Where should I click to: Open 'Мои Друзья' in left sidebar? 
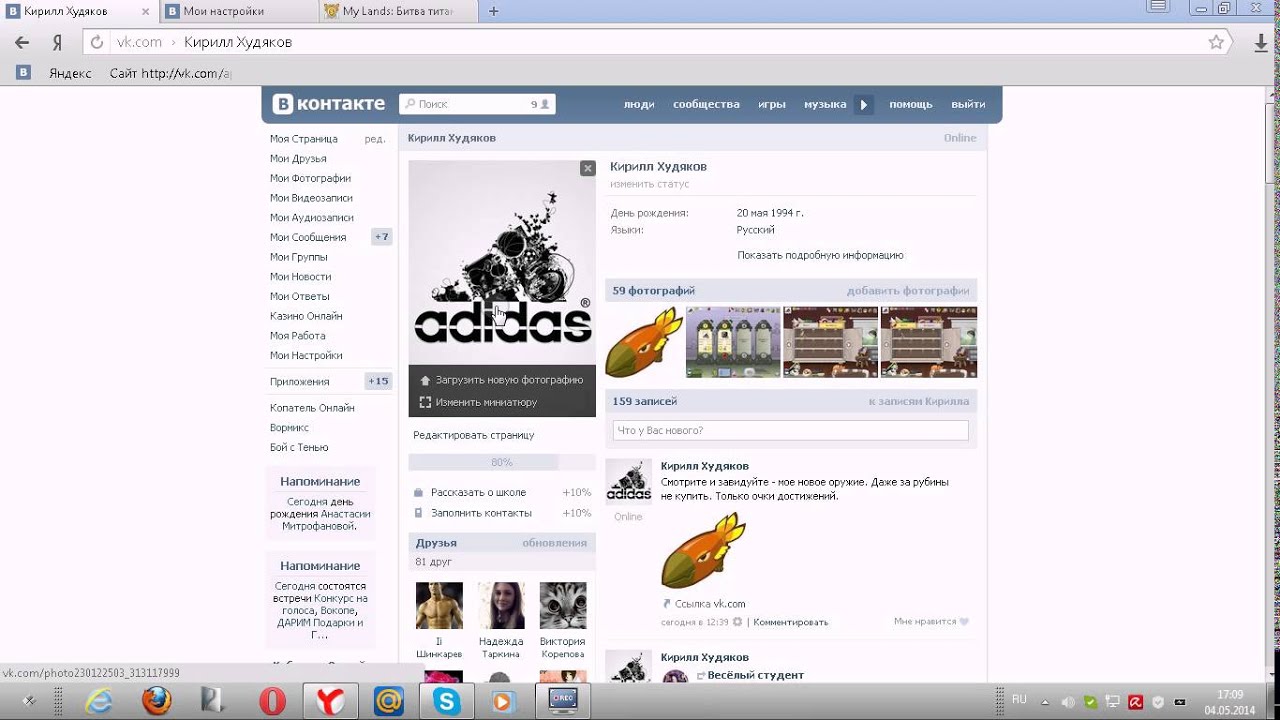pos(298,158)
